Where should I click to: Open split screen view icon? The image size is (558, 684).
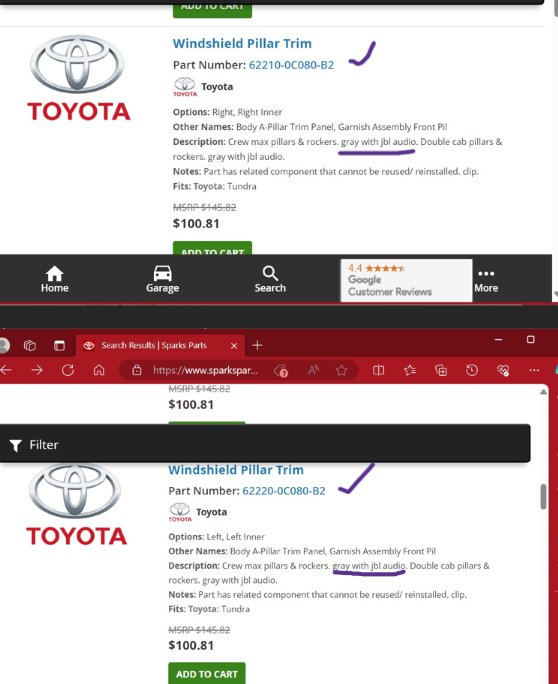click(x=379, y=370)
